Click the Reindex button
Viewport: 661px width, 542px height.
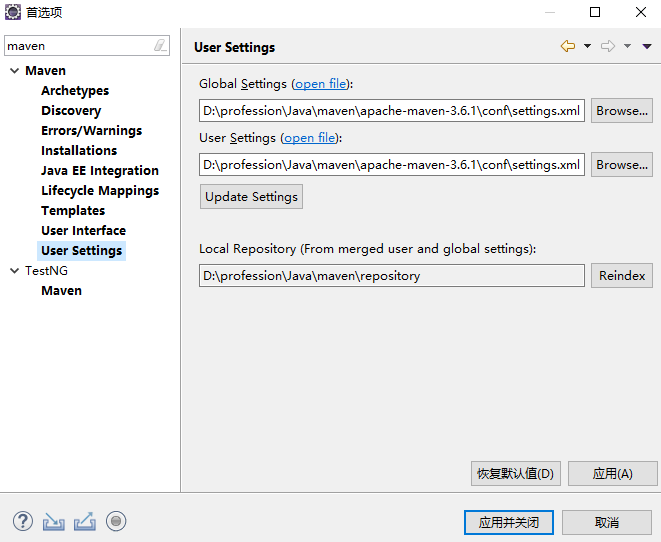pos(622,276)
